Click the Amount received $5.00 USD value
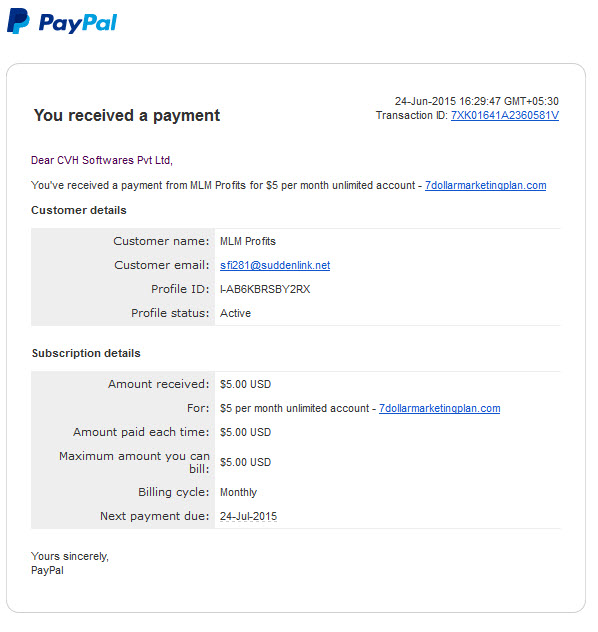Image resolution: width=598 pixels, height=632 pixels. [245, 384]
